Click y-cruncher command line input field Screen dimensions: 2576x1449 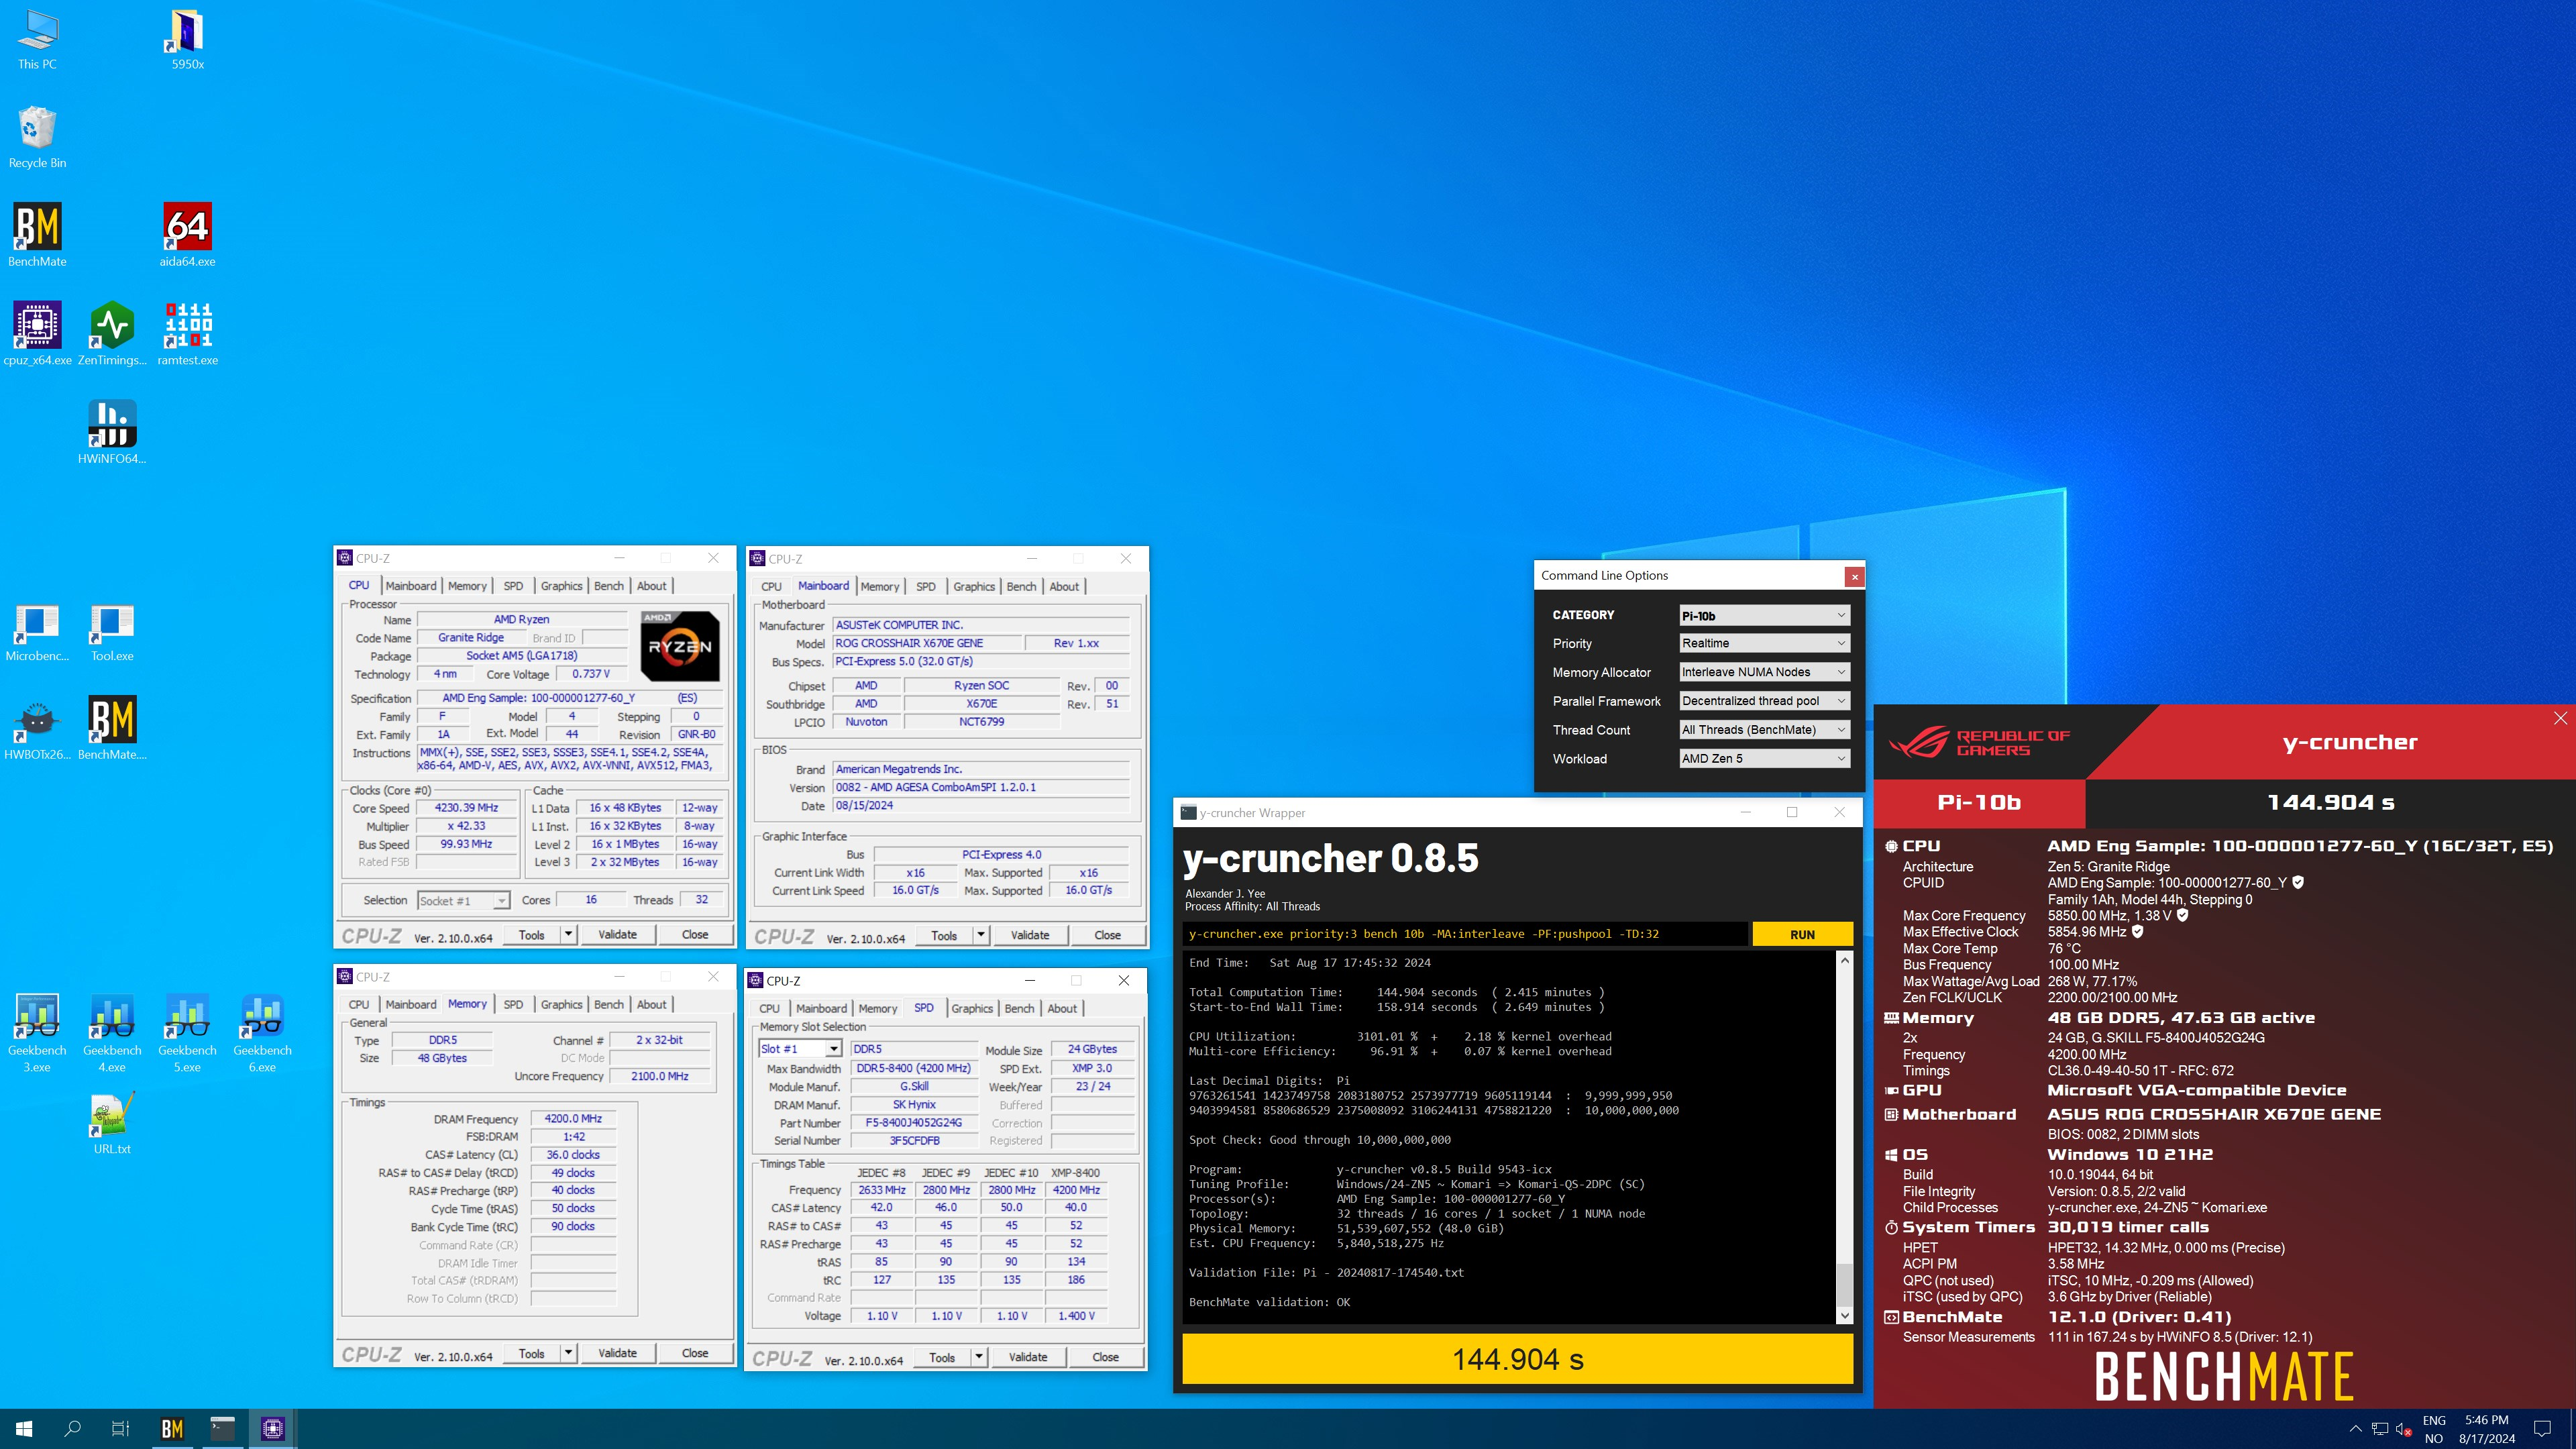(1466, 934)
